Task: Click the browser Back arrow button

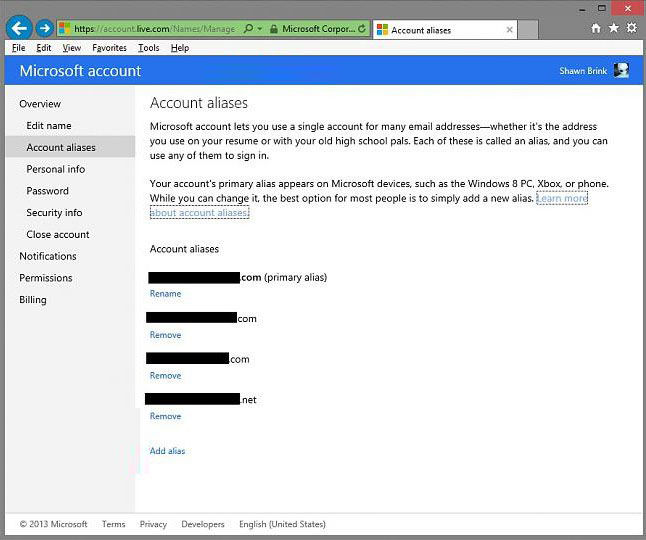Action: (x=19, y=28)
